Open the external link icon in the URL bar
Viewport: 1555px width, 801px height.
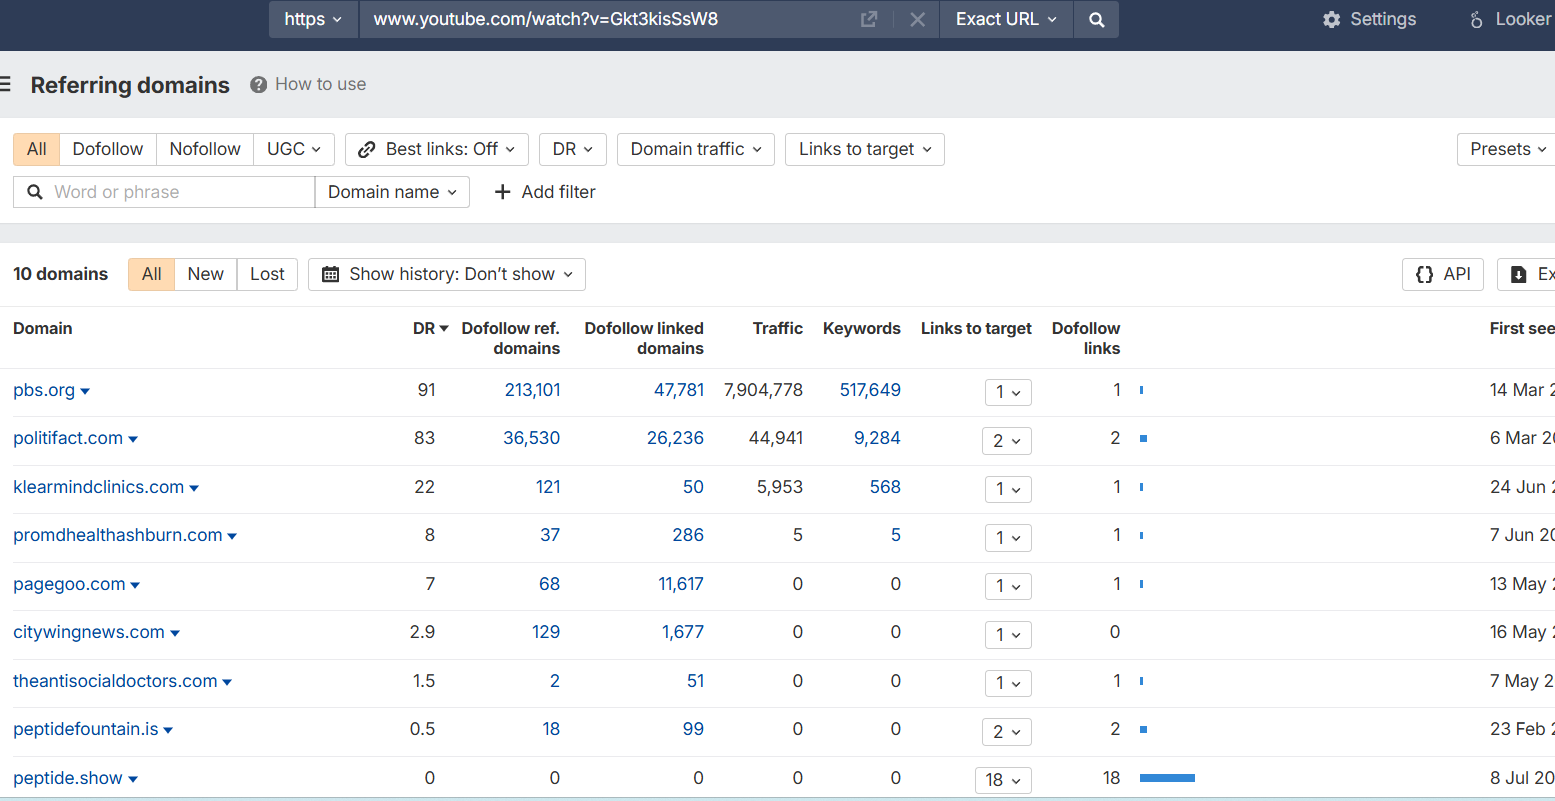(x=869, y=19)
